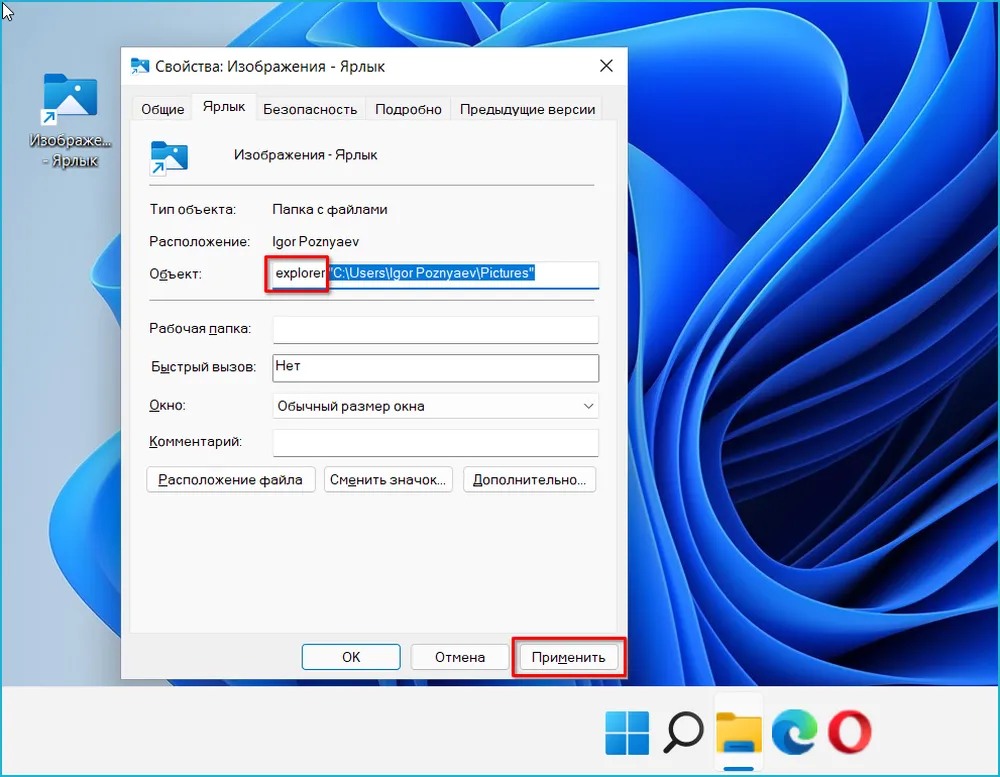Open the Сменить значок dialog
Viewport: 1000px width, 777px height.
tap(387, 480)
